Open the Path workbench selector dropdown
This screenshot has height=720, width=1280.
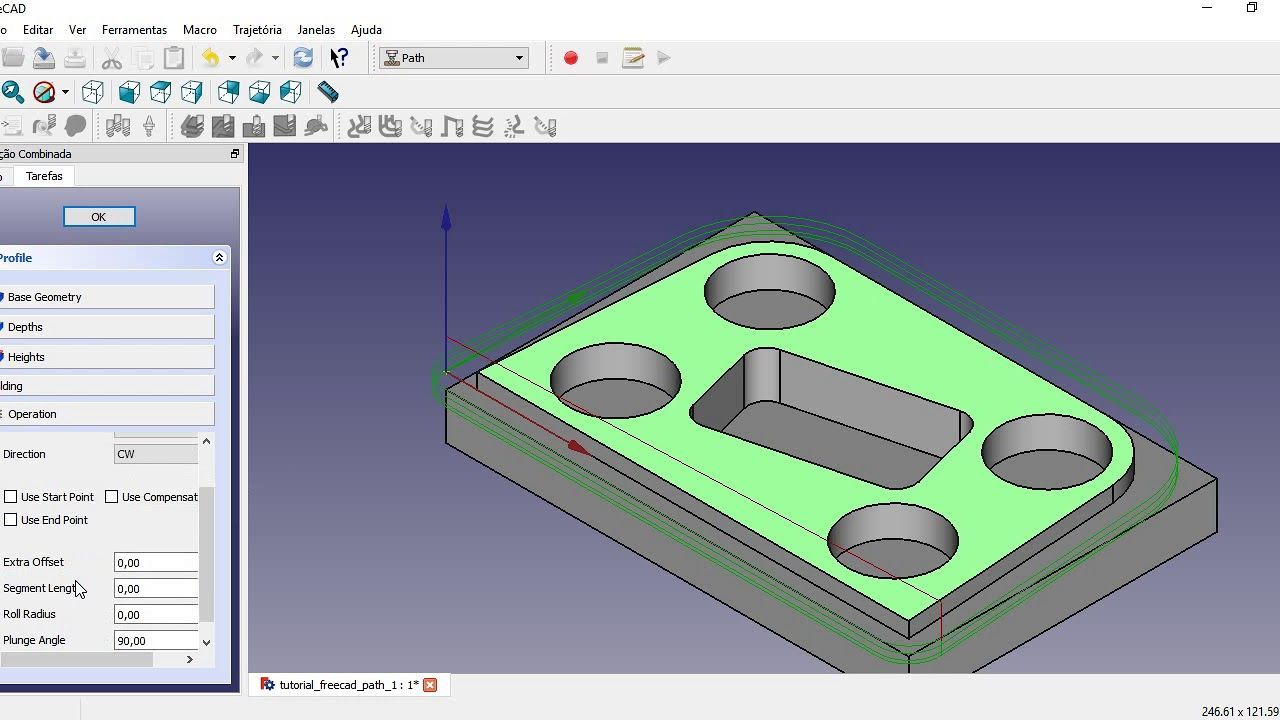[x=519, y=58]
